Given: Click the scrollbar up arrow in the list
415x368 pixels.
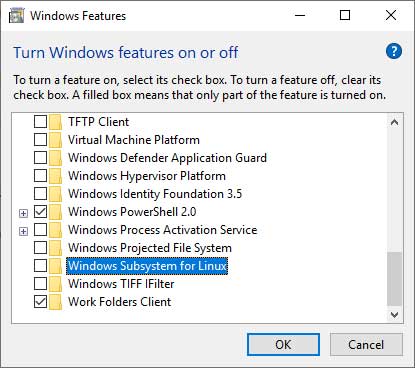Looking at the screenshot, I should [x=394, y=122].
